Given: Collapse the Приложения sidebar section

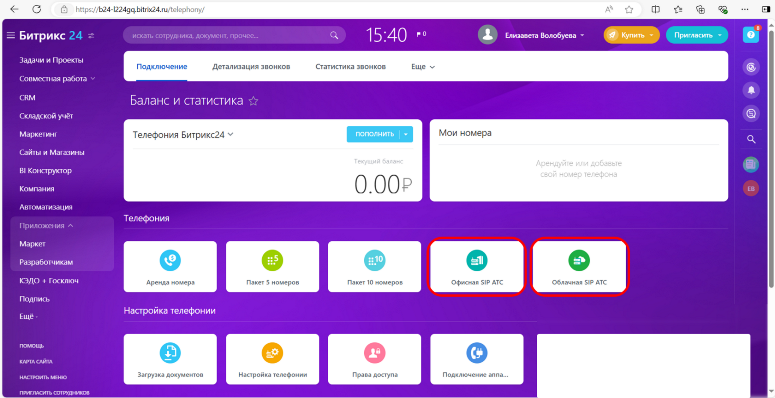Looking at the screenshot, I should click(46, 225).
